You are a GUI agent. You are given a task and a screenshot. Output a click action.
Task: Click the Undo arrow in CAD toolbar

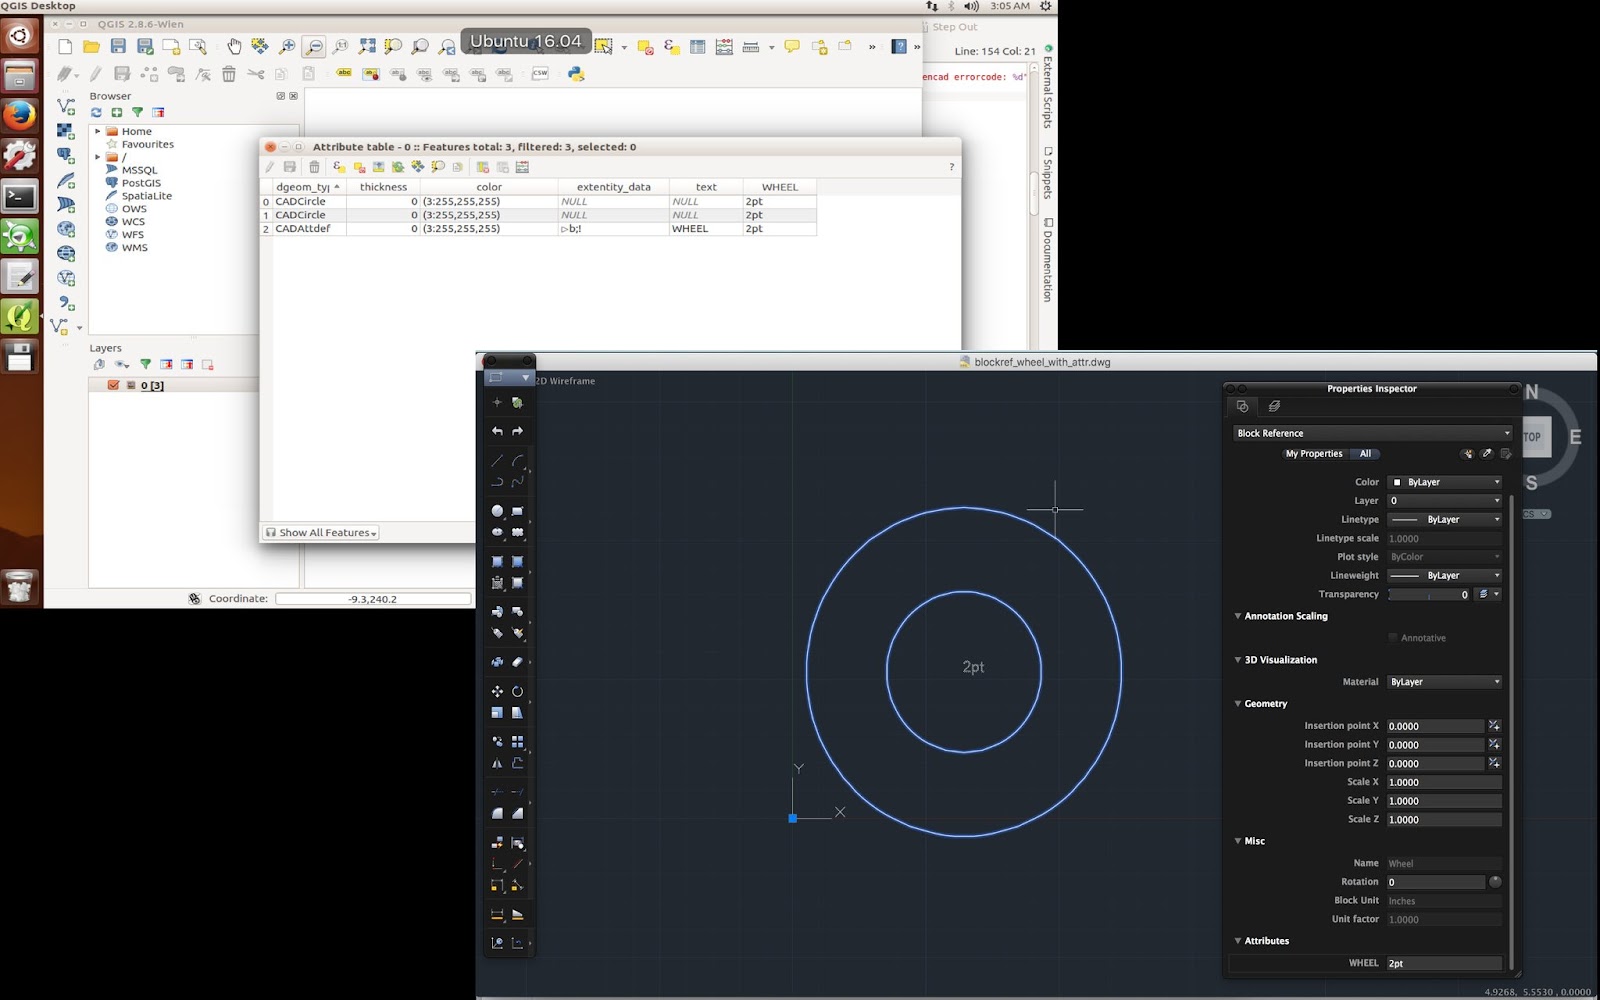click(x=497, y=431)
